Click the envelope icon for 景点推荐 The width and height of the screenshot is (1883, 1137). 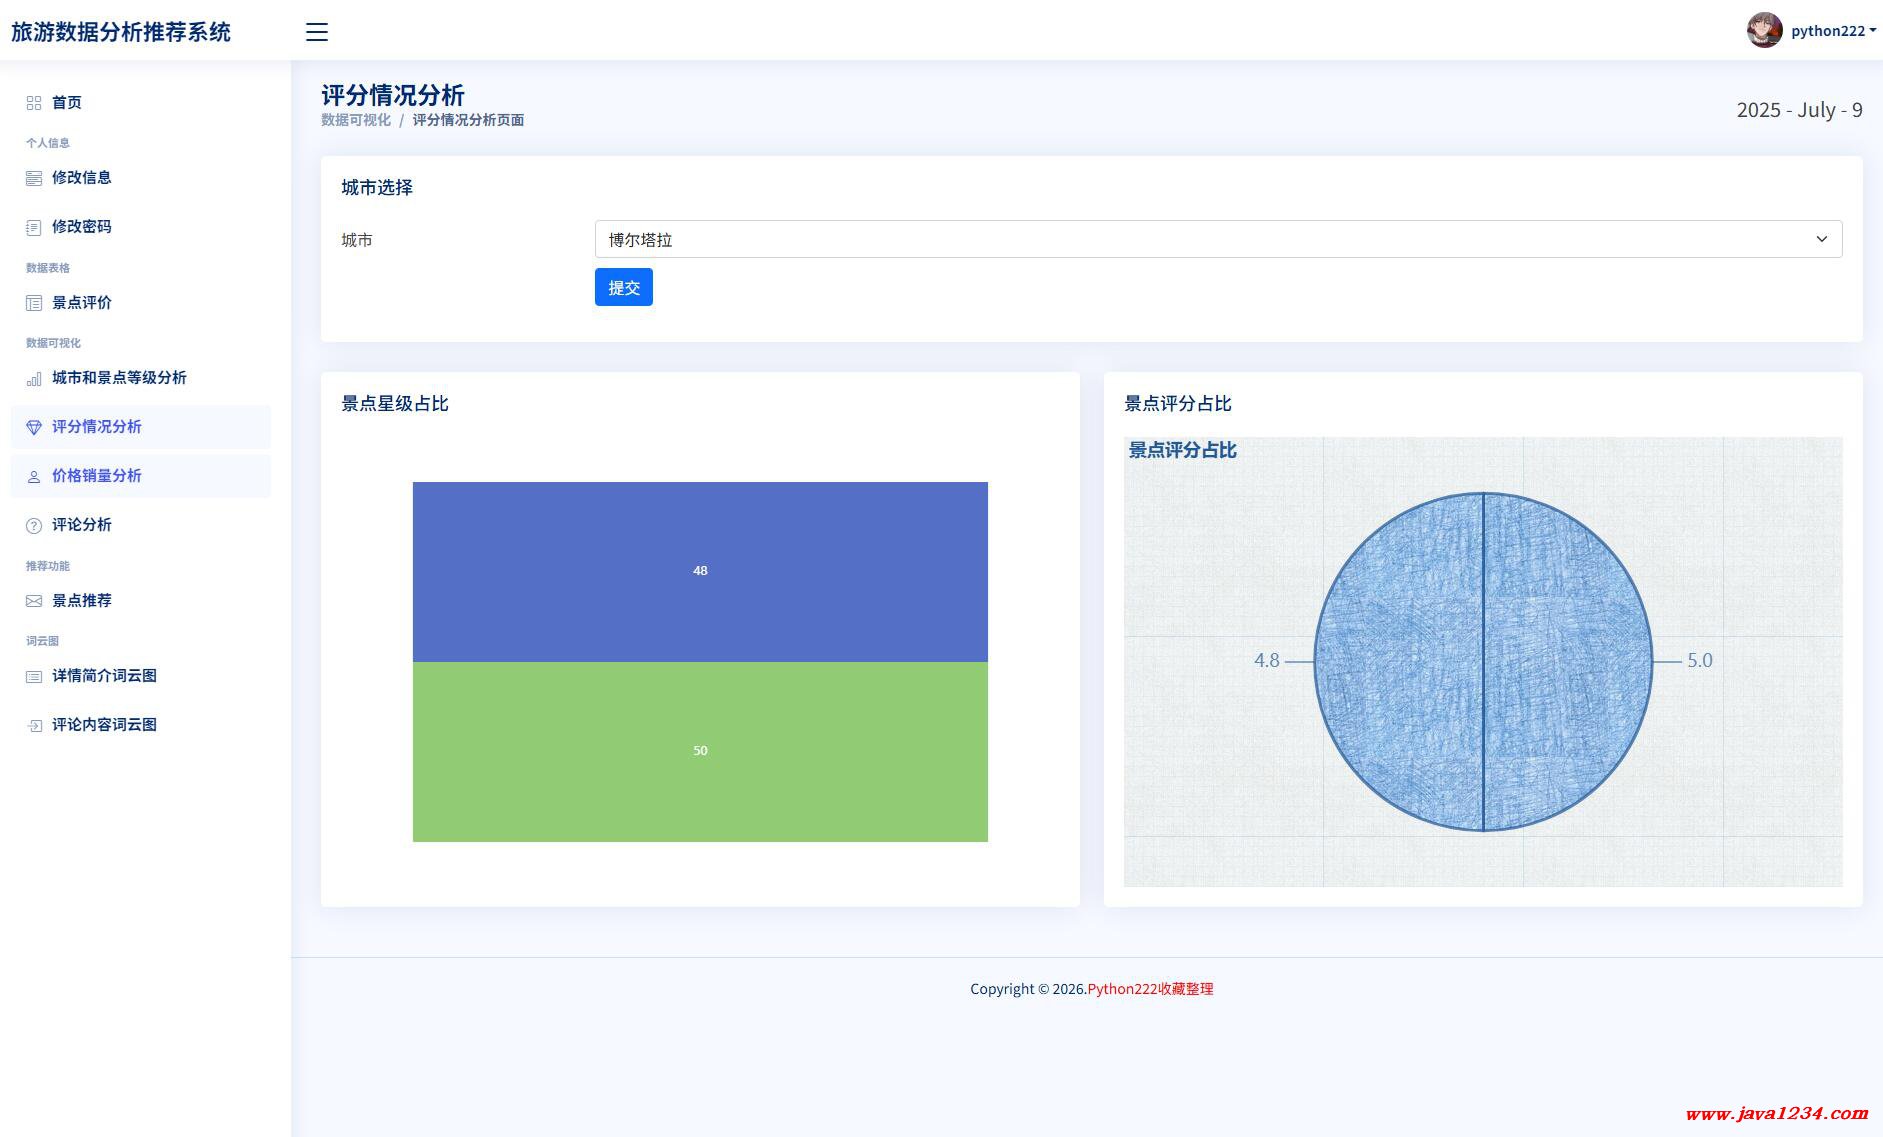coord(34,601)
